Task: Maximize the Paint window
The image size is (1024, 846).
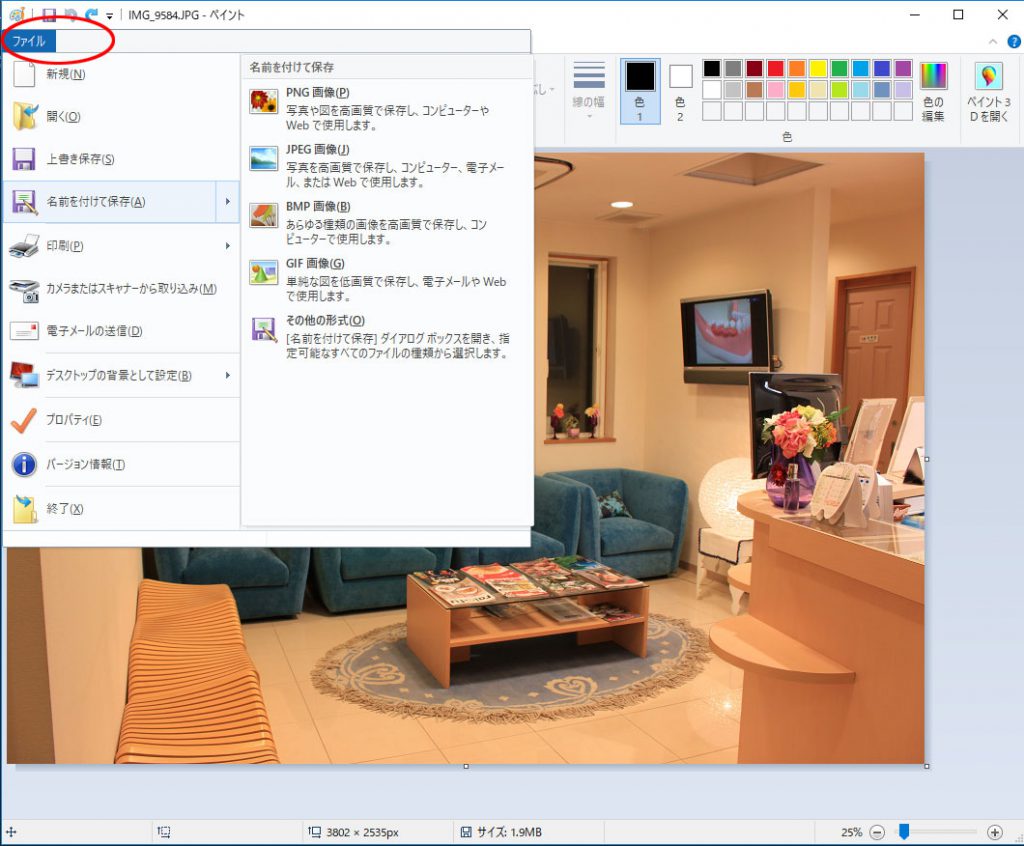Action: coord(958,14)
